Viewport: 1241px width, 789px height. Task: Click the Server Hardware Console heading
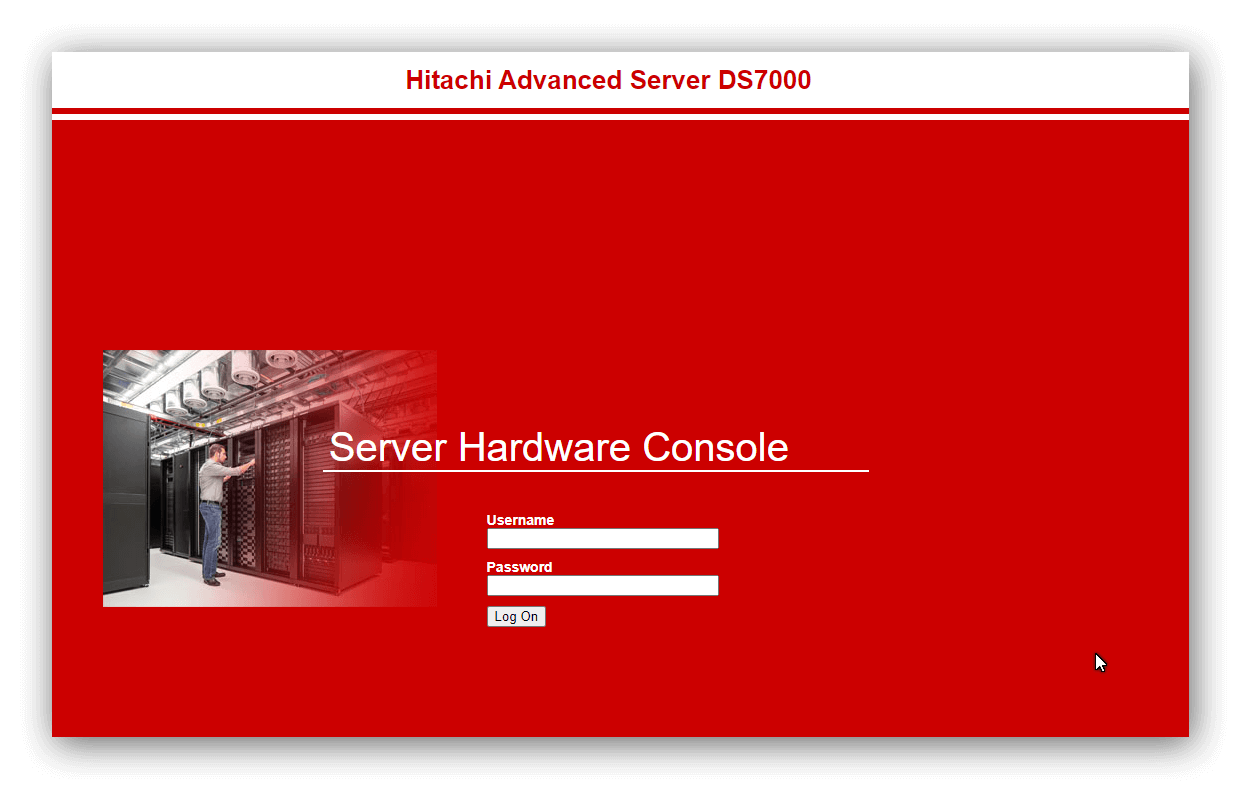[558, 447]
